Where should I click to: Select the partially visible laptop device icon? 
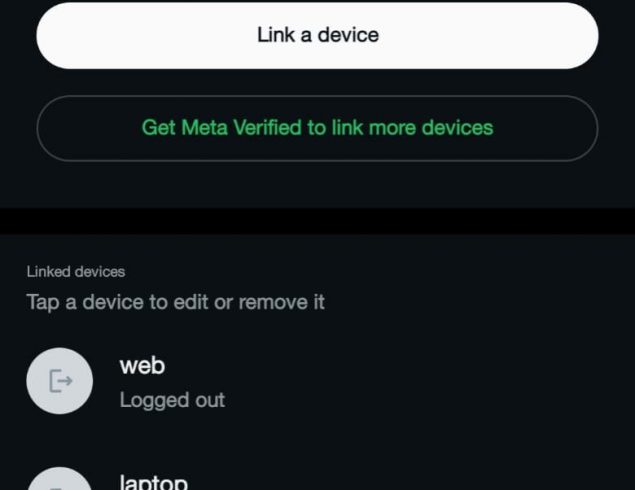click(60, 479)
